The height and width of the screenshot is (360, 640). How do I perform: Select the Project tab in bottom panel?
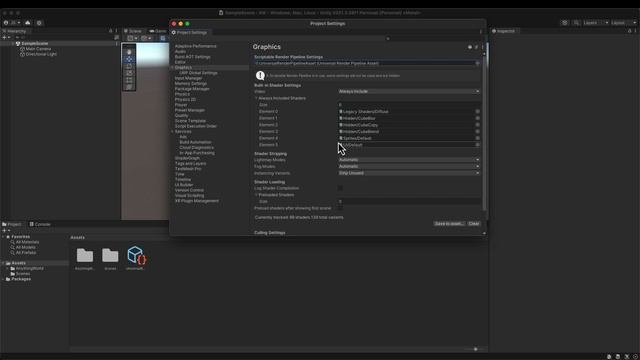click(x=12, y=224)
